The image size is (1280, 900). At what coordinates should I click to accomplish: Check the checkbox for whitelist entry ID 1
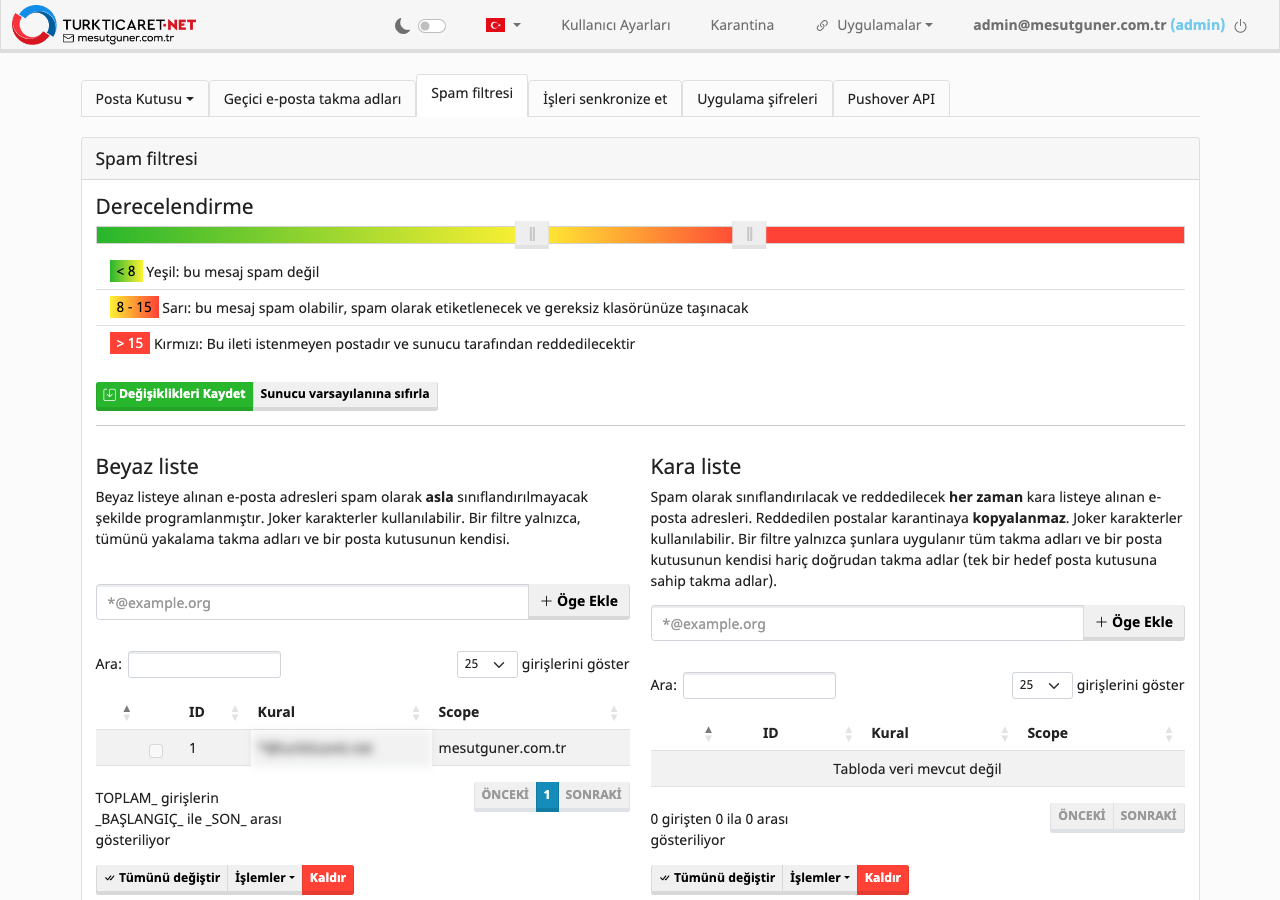point(156,750)
